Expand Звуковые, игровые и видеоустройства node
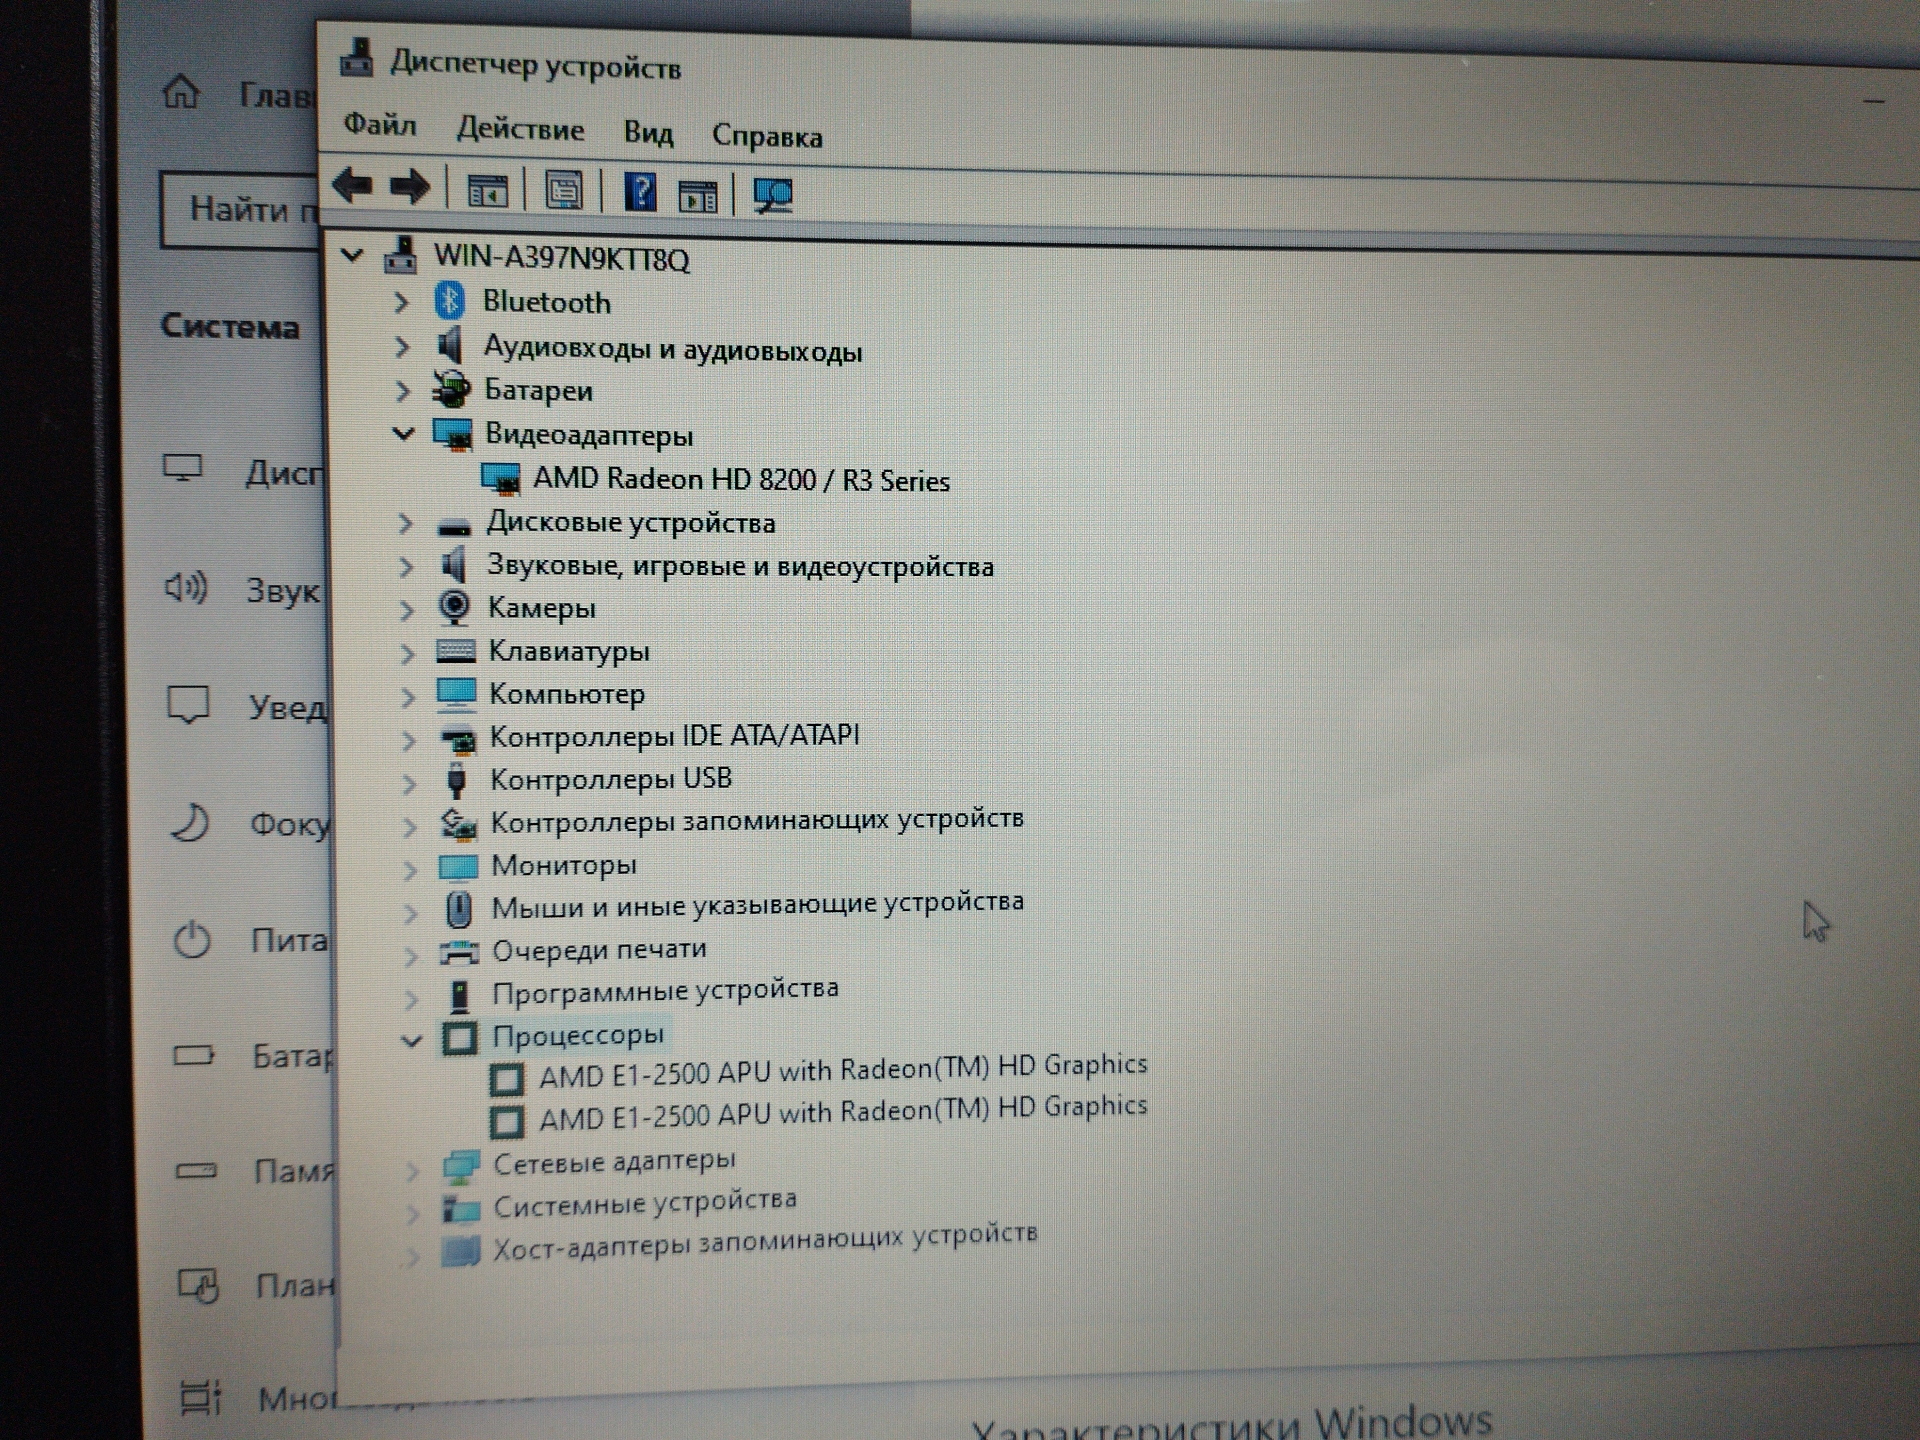The width and height of the screenshot is (1920, 1440). point(406,566)
